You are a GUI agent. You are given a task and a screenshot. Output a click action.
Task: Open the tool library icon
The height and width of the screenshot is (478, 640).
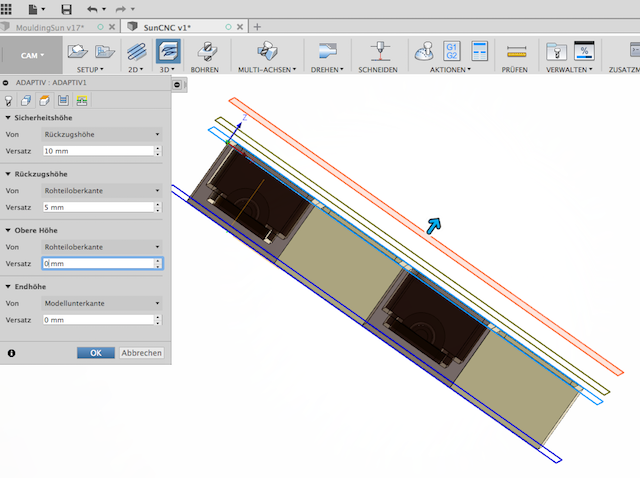556,51
